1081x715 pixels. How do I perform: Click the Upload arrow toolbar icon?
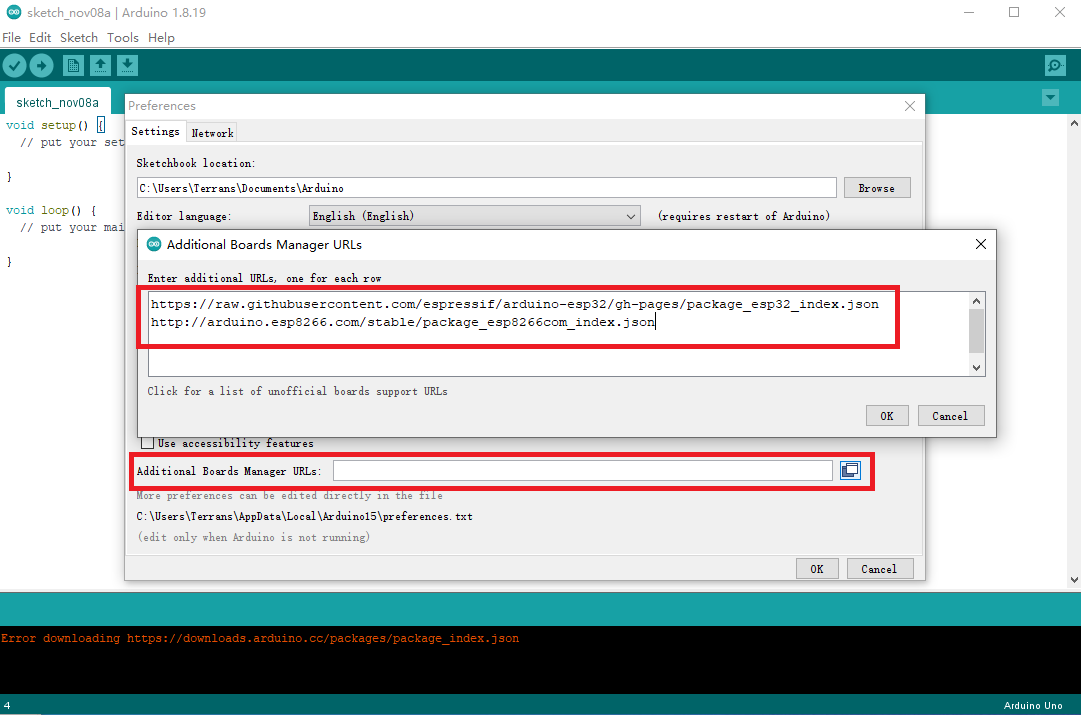(41, 66)
